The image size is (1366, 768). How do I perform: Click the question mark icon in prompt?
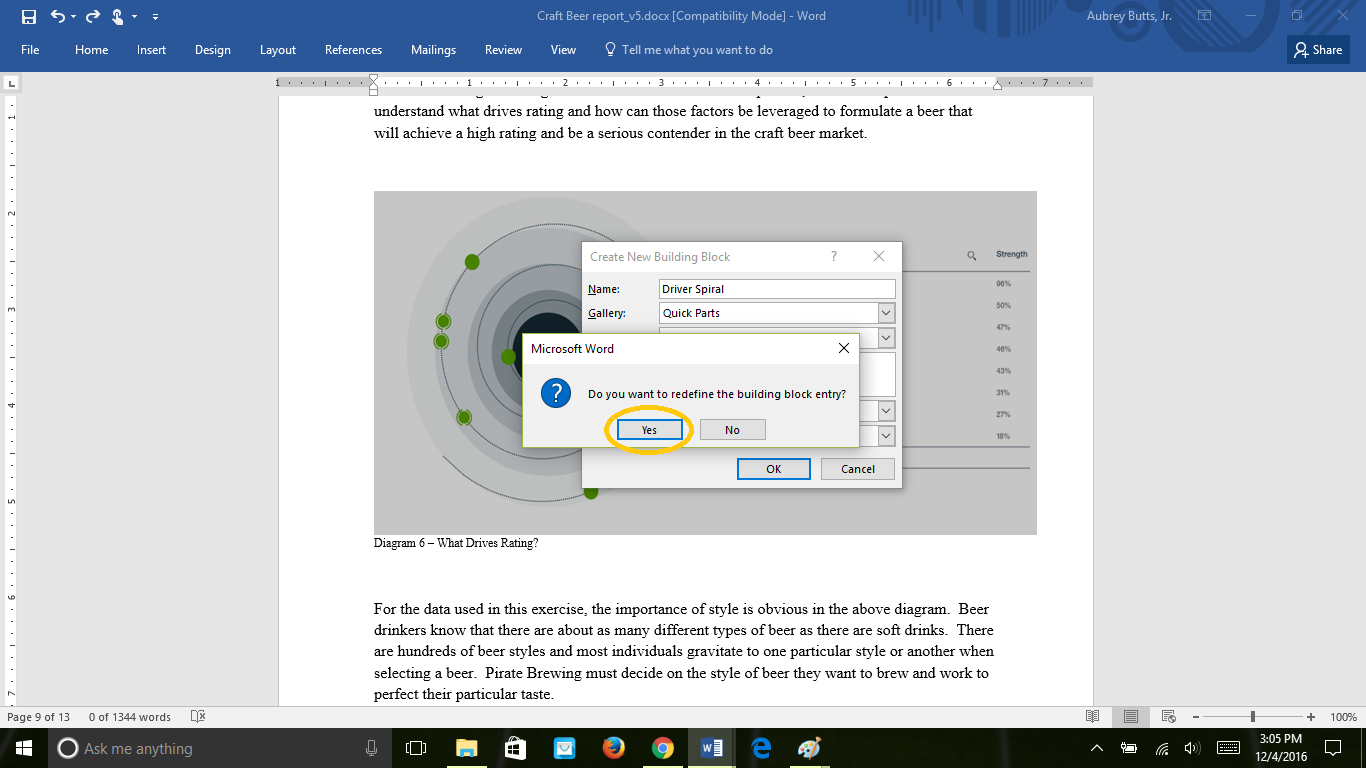tap(556, 393)
